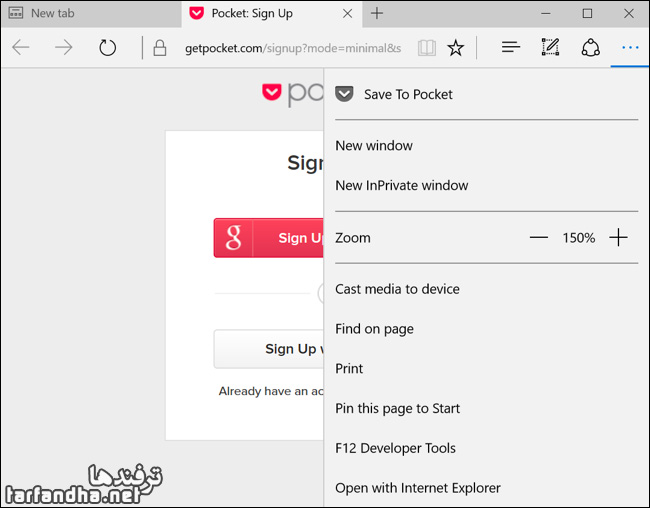
Task: Click the red Google Sign Up button
Action: click(269, 238)
